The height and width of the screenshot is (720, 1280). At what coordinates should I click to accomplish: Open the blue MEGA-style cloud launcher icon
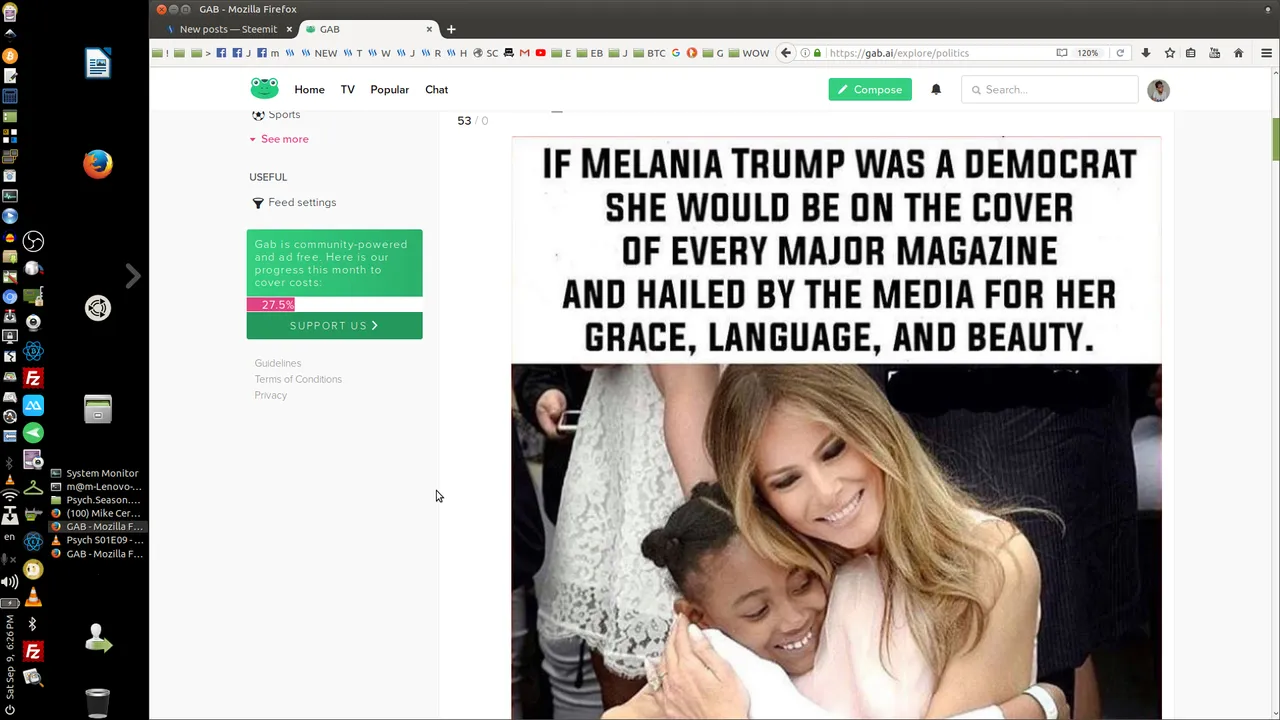click(33, 405)
